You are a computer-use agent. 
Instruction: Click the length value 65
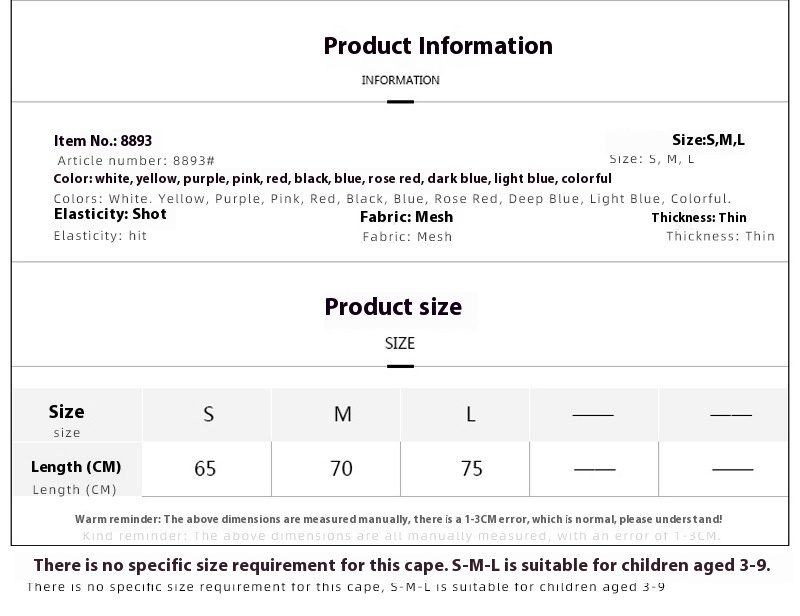pyautogui.click(x=205, y=469)
